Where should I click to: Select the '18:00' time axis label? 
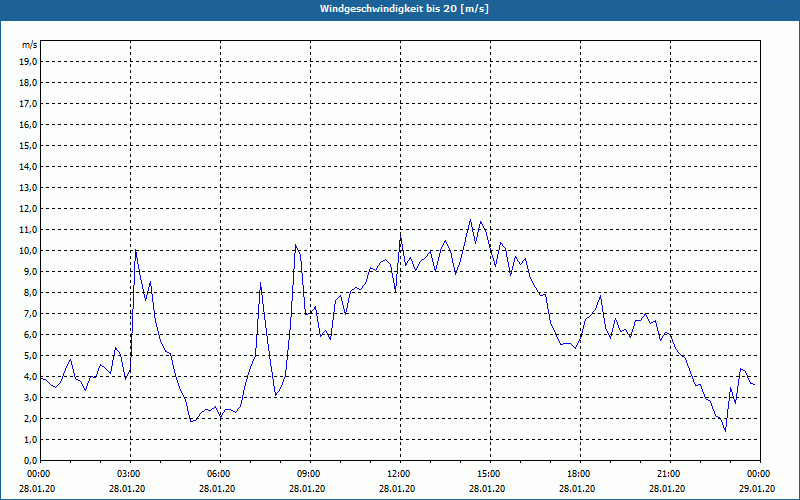580,474
